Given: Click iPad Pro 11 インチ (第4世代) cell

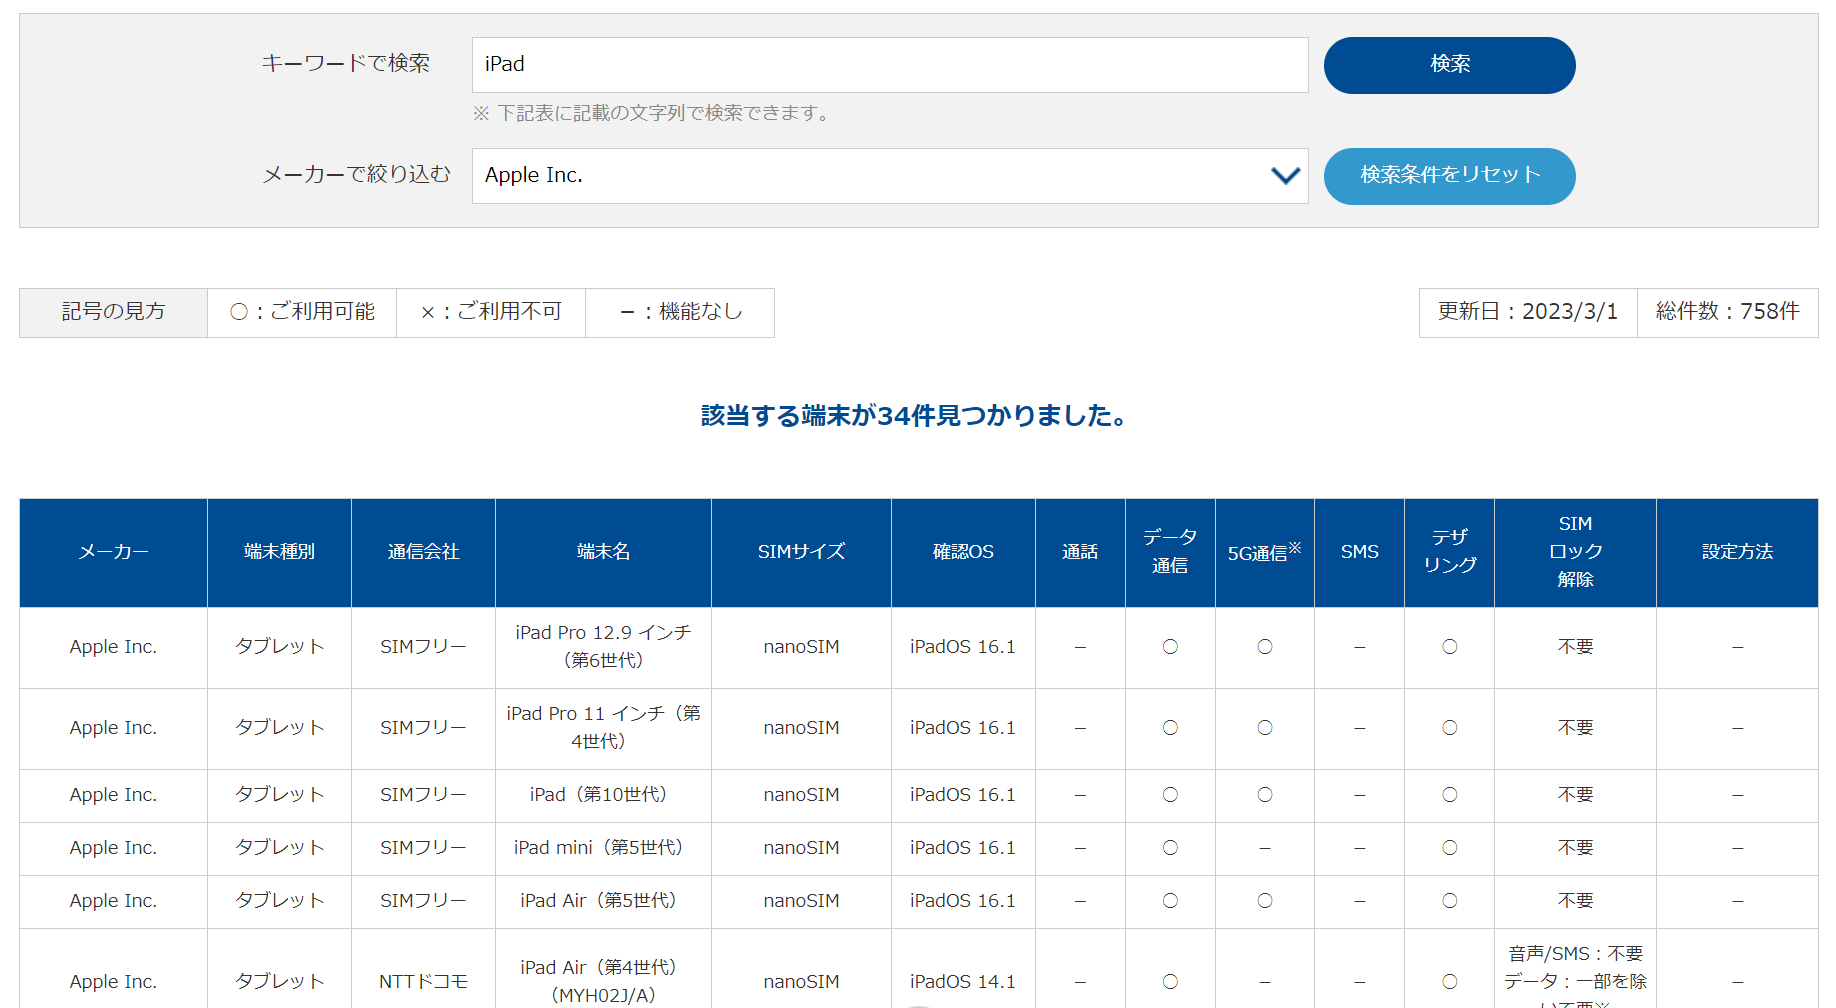Looking at the screenshot, I should coord(603,728).
